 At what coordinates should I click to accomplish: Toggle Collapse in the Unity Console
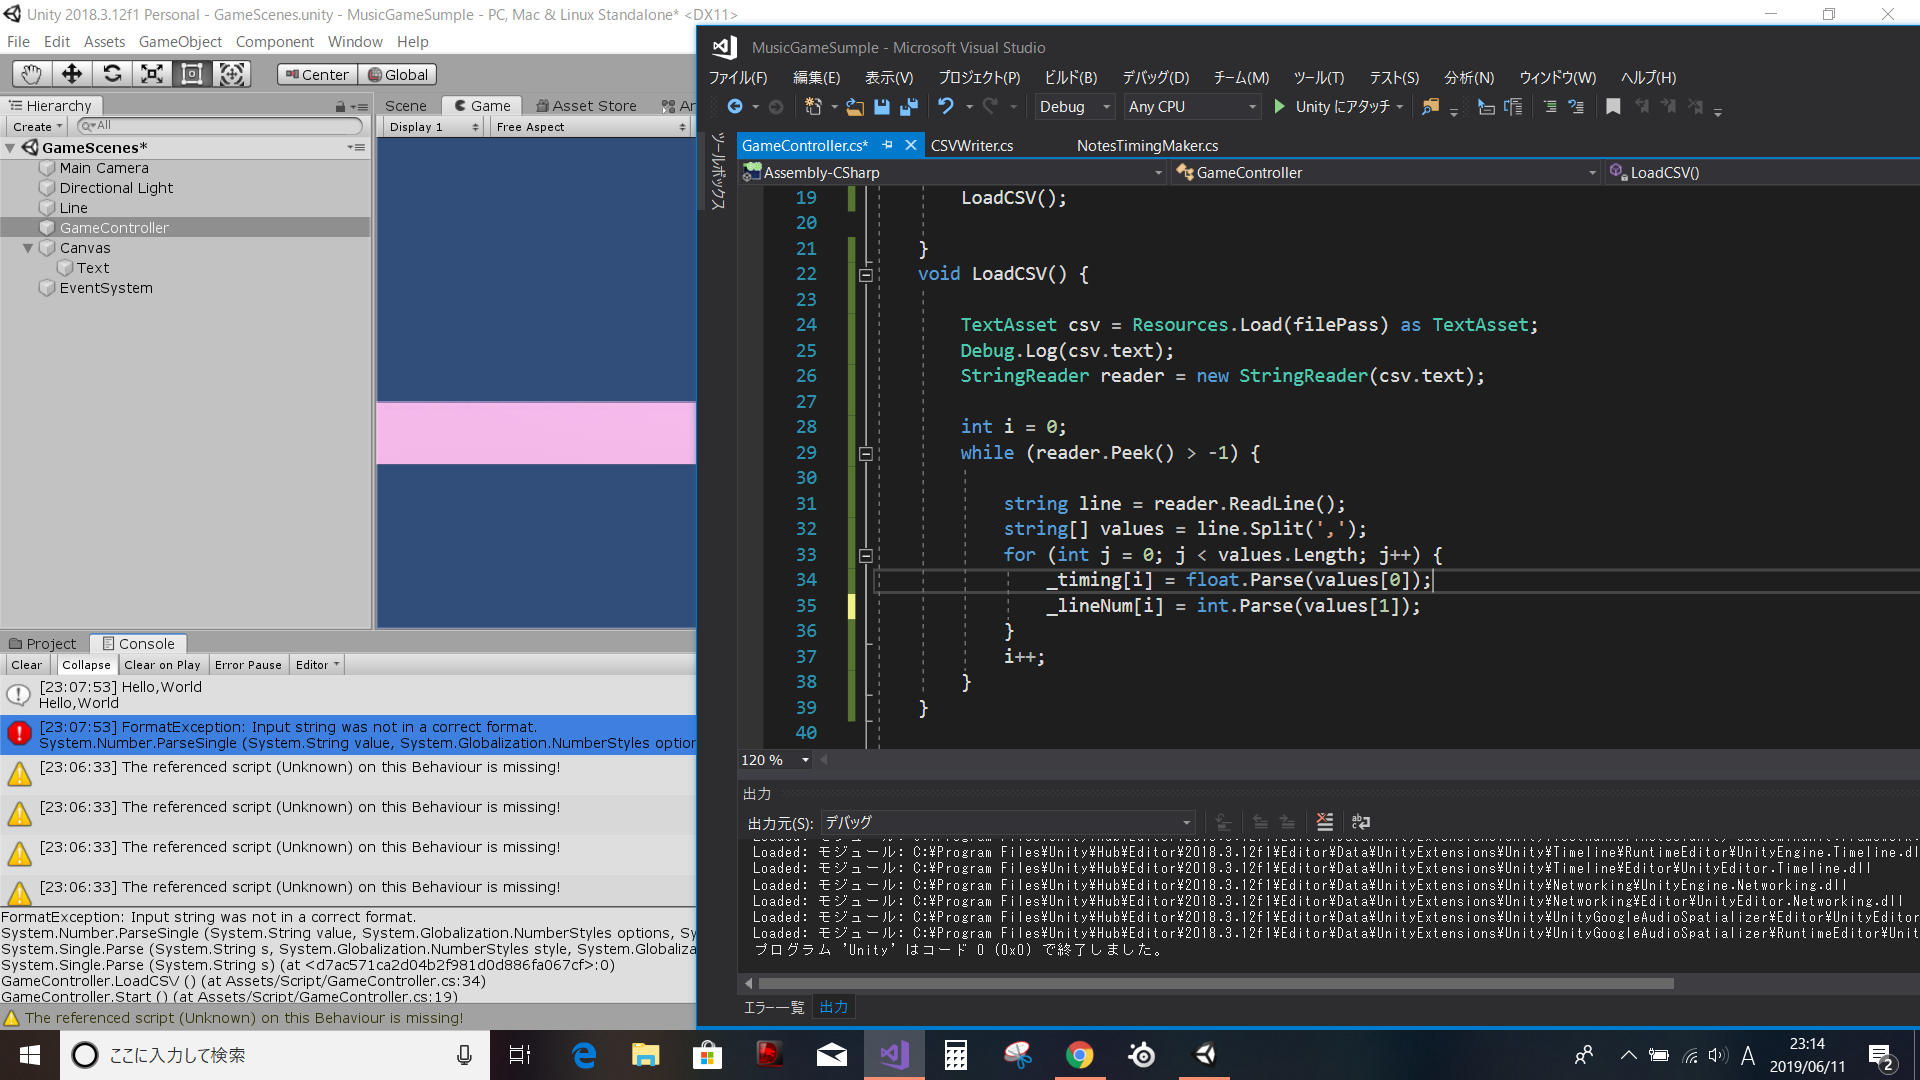[86, 665]
